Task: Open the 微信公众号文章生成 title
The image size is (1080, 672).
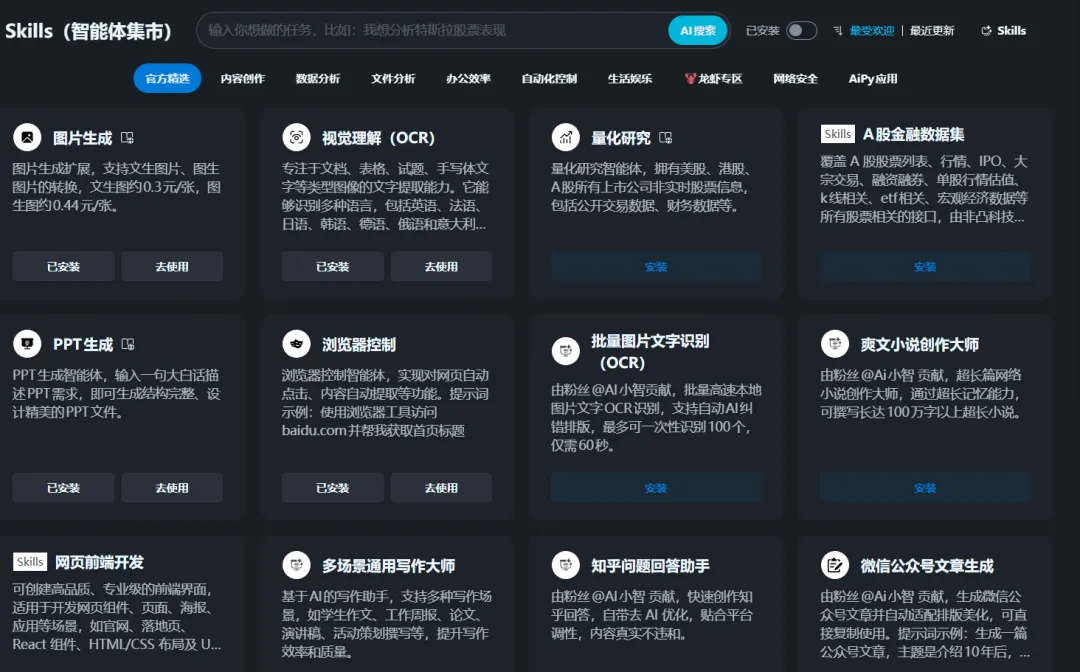Action: coord(927,565)
